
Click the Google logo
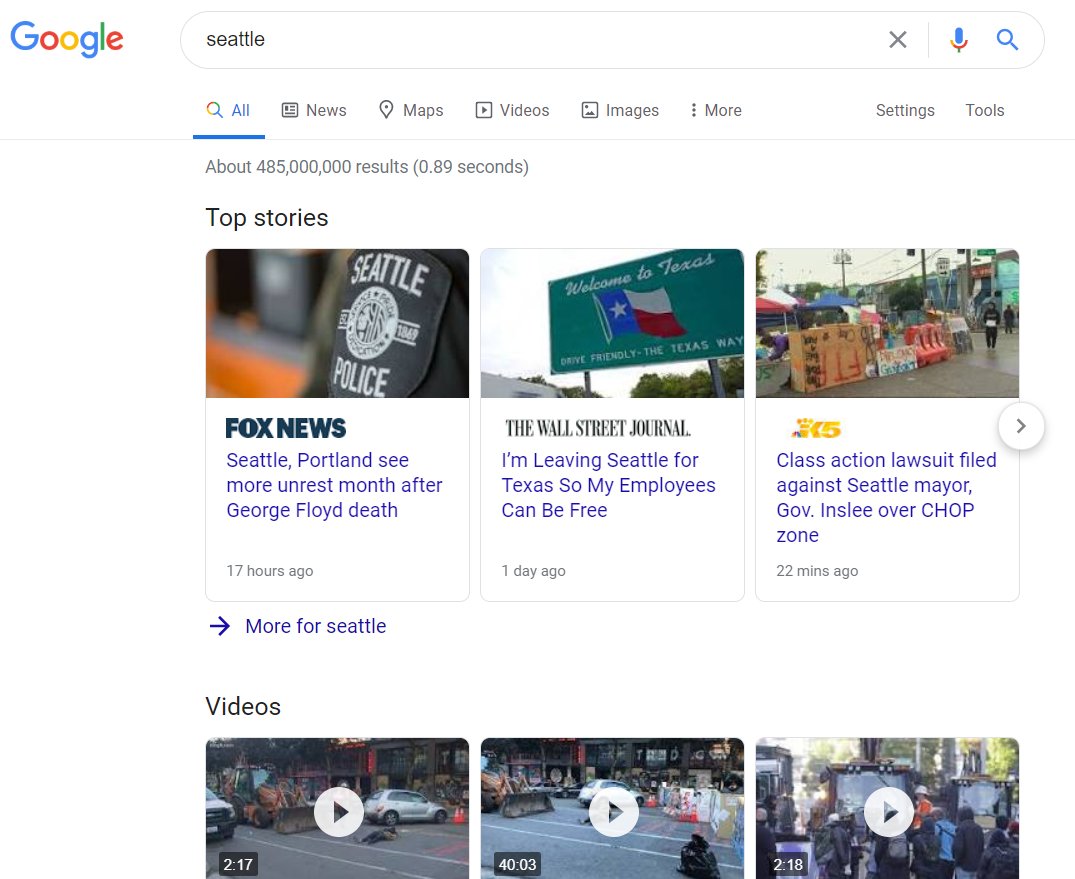67,39
